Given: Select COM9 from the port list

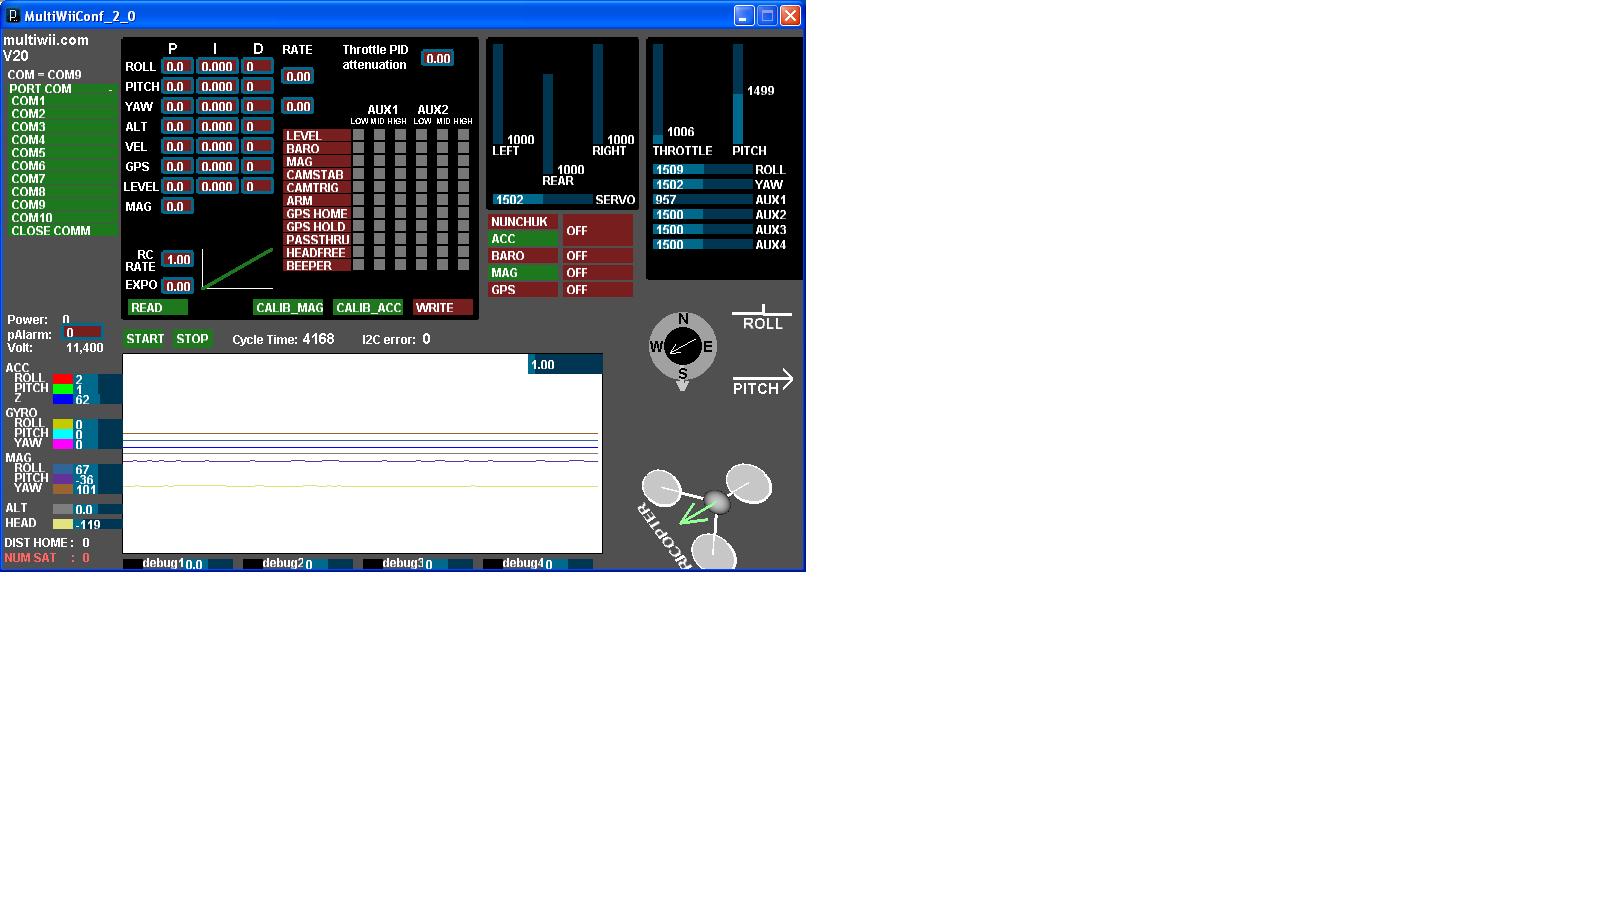Looking at the screenshot, I should click(x=30, y=204).
